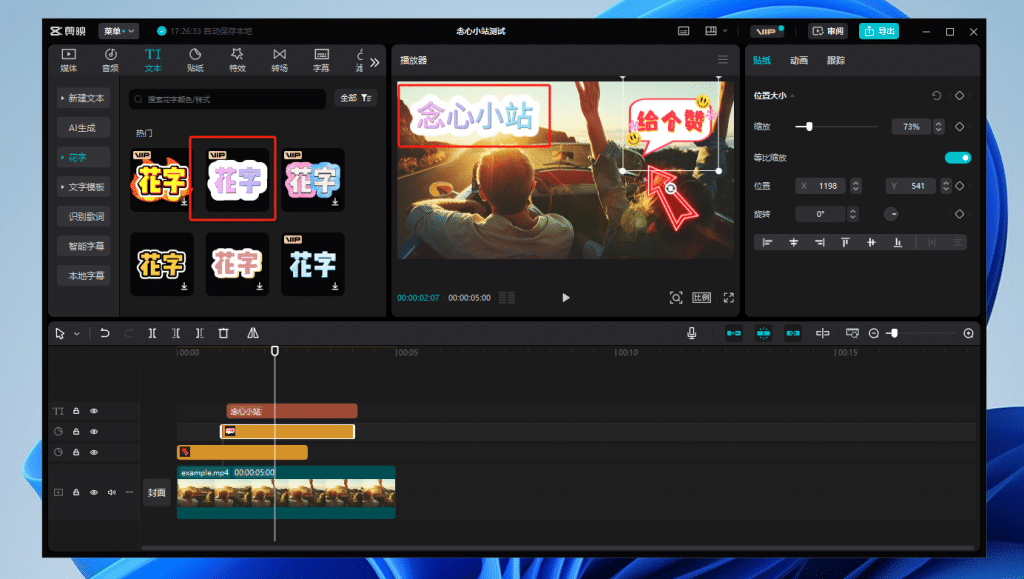Click the 审阅 review button

(x=827, y=31)
